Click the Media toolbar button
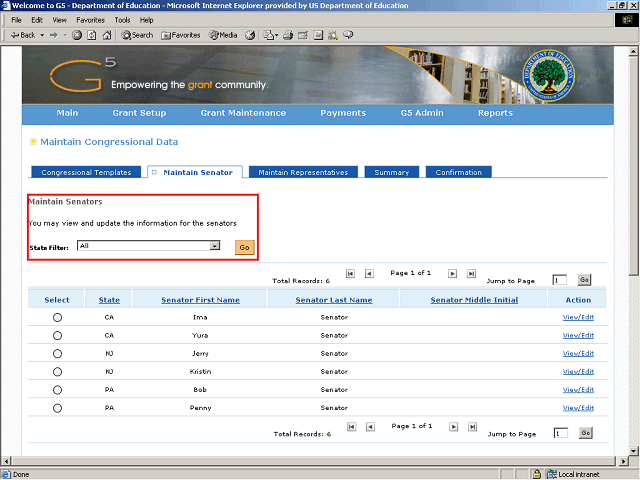This screenshot has width=640, height=480. (221, 35)
